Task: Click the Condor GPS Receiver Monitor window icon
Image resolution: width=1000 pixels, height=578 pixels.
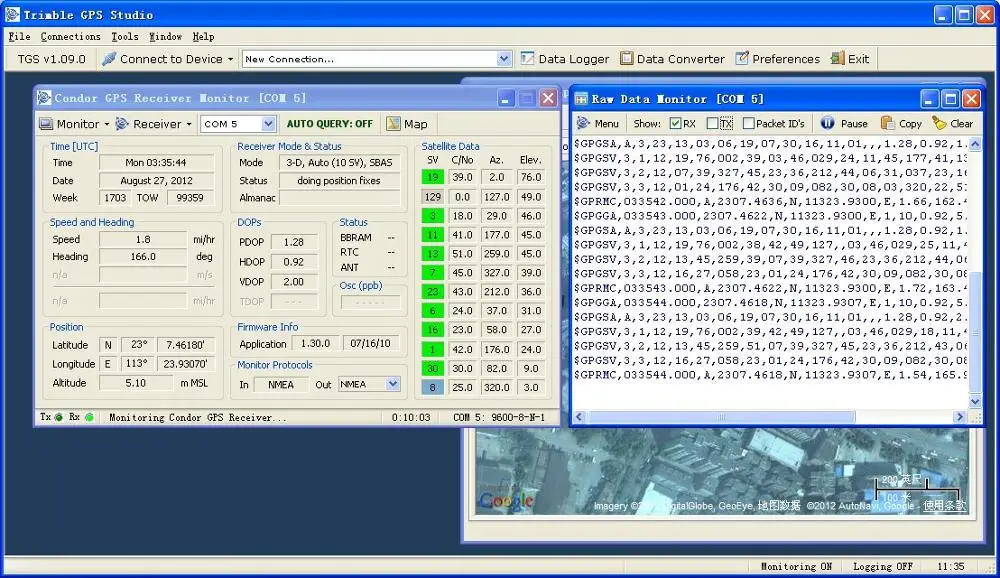Action: coord(44,98)
